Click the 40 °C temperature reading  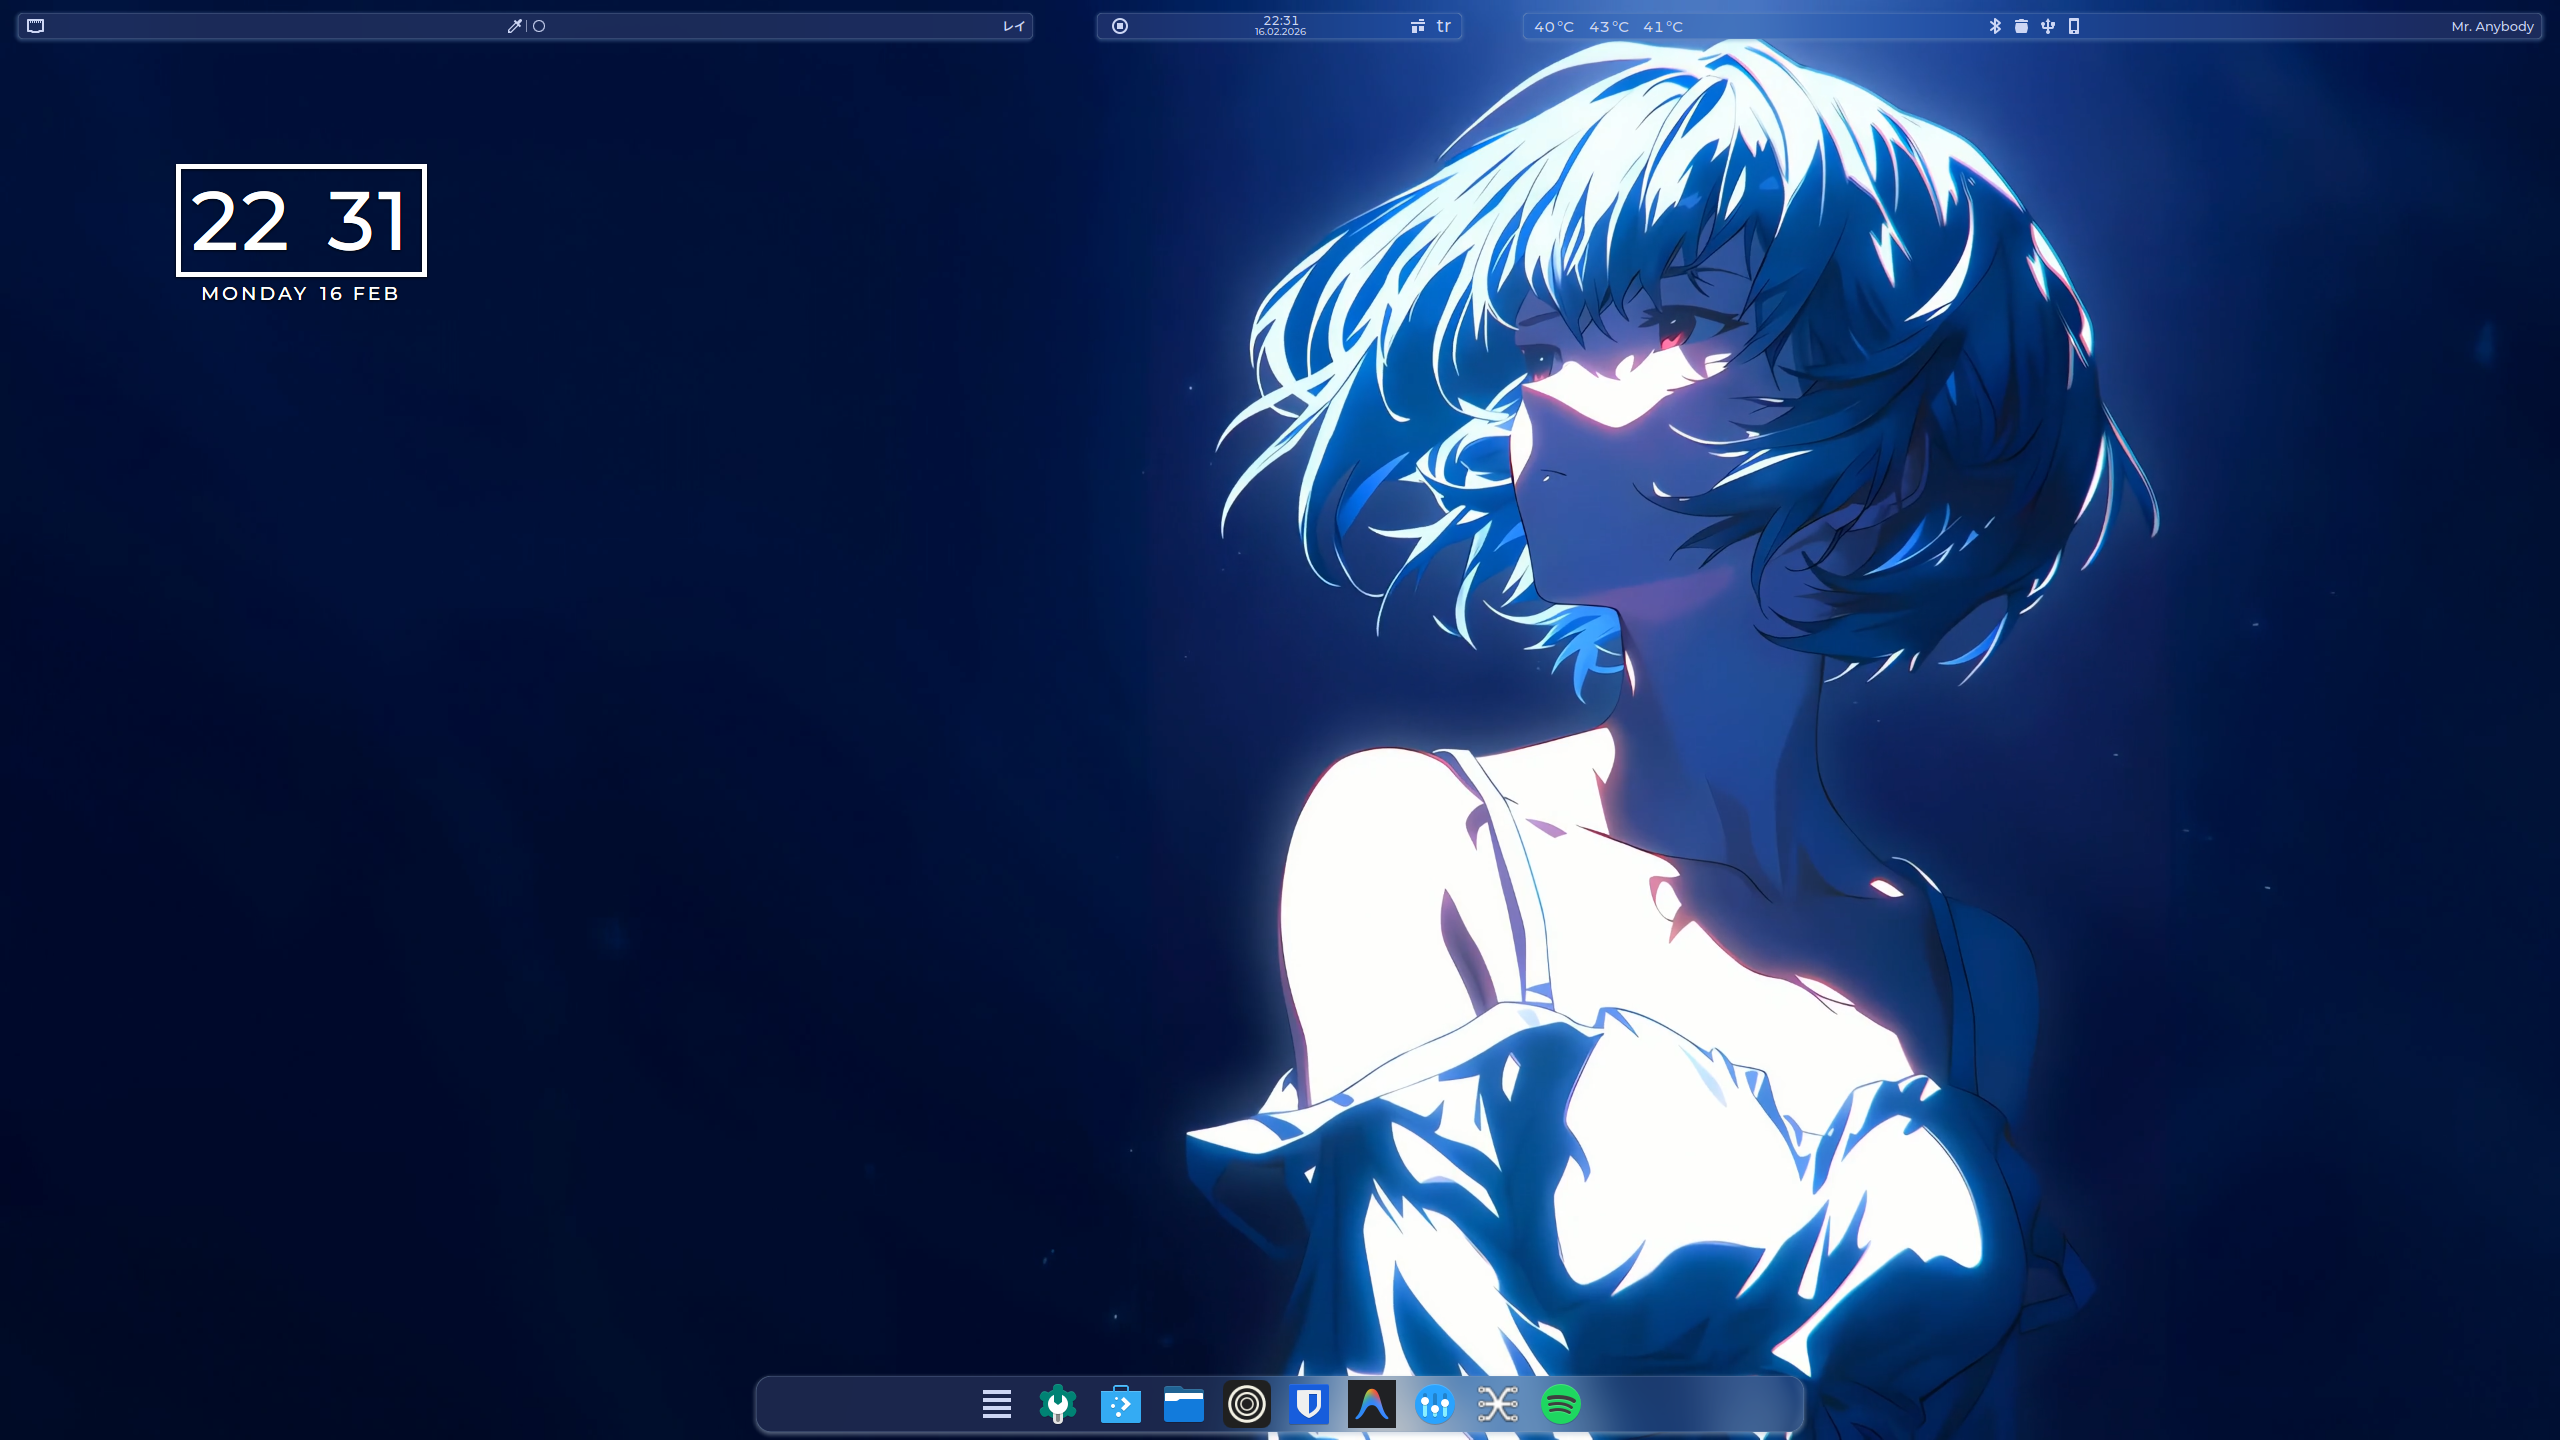pyautogui.click(x=1554, y=27)
